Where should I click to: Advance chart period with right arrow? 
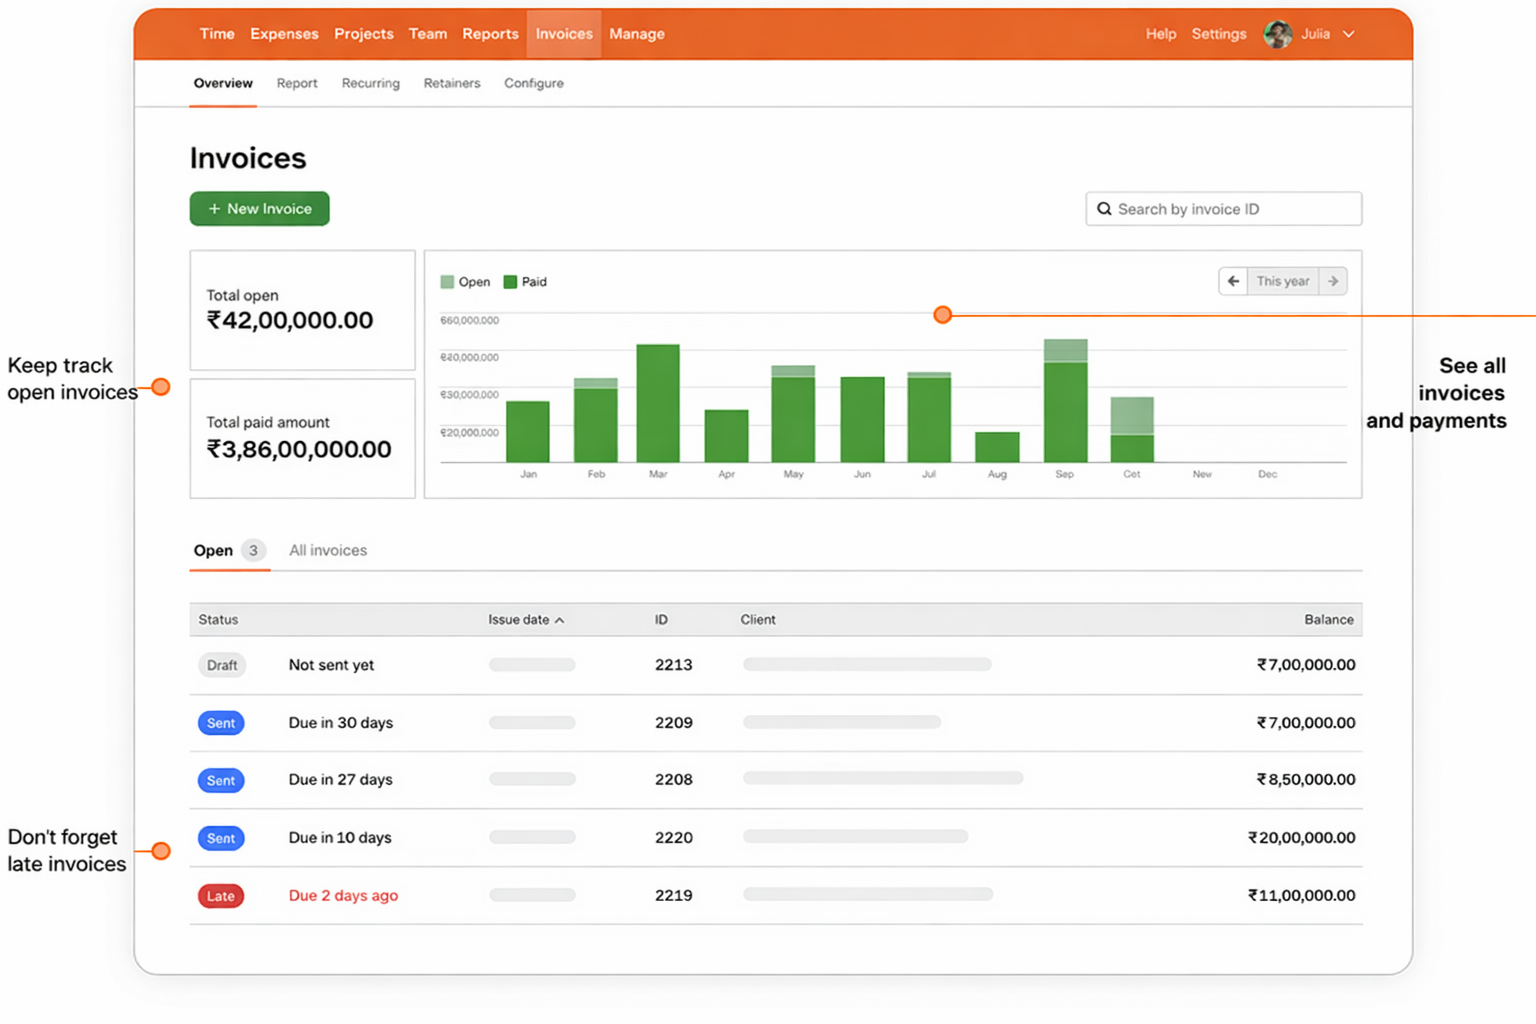pos(1333,281)
